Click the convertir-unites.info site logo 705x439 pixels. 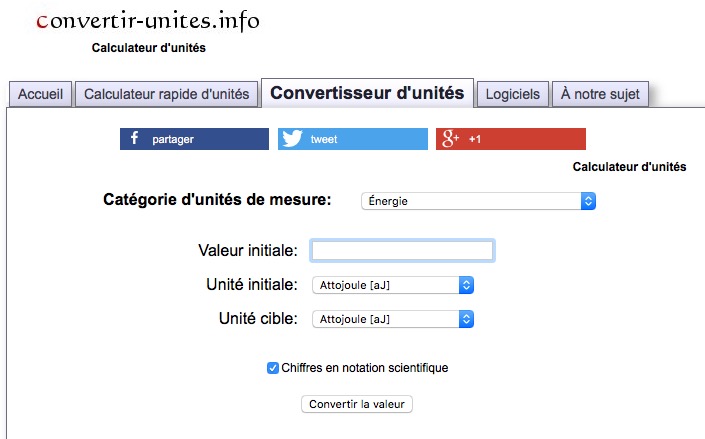(x=146, y=21)
